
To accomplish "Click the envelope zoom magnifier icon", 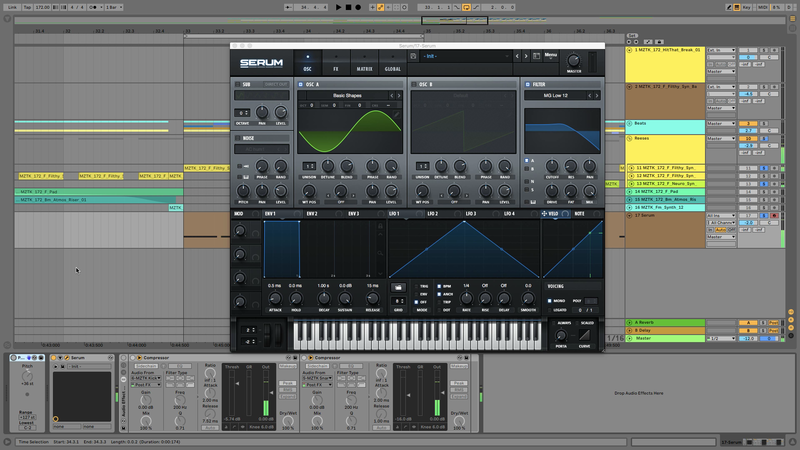I will [380, 253].
